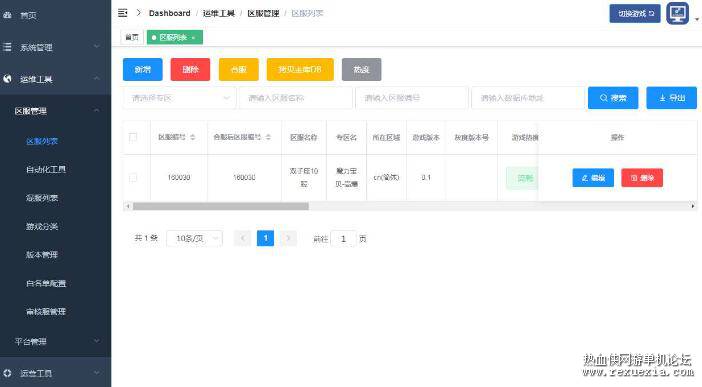Focus the 请输入区服名称 input field
This screenshot has height=387, width=702.
click(x=295, y=98)
